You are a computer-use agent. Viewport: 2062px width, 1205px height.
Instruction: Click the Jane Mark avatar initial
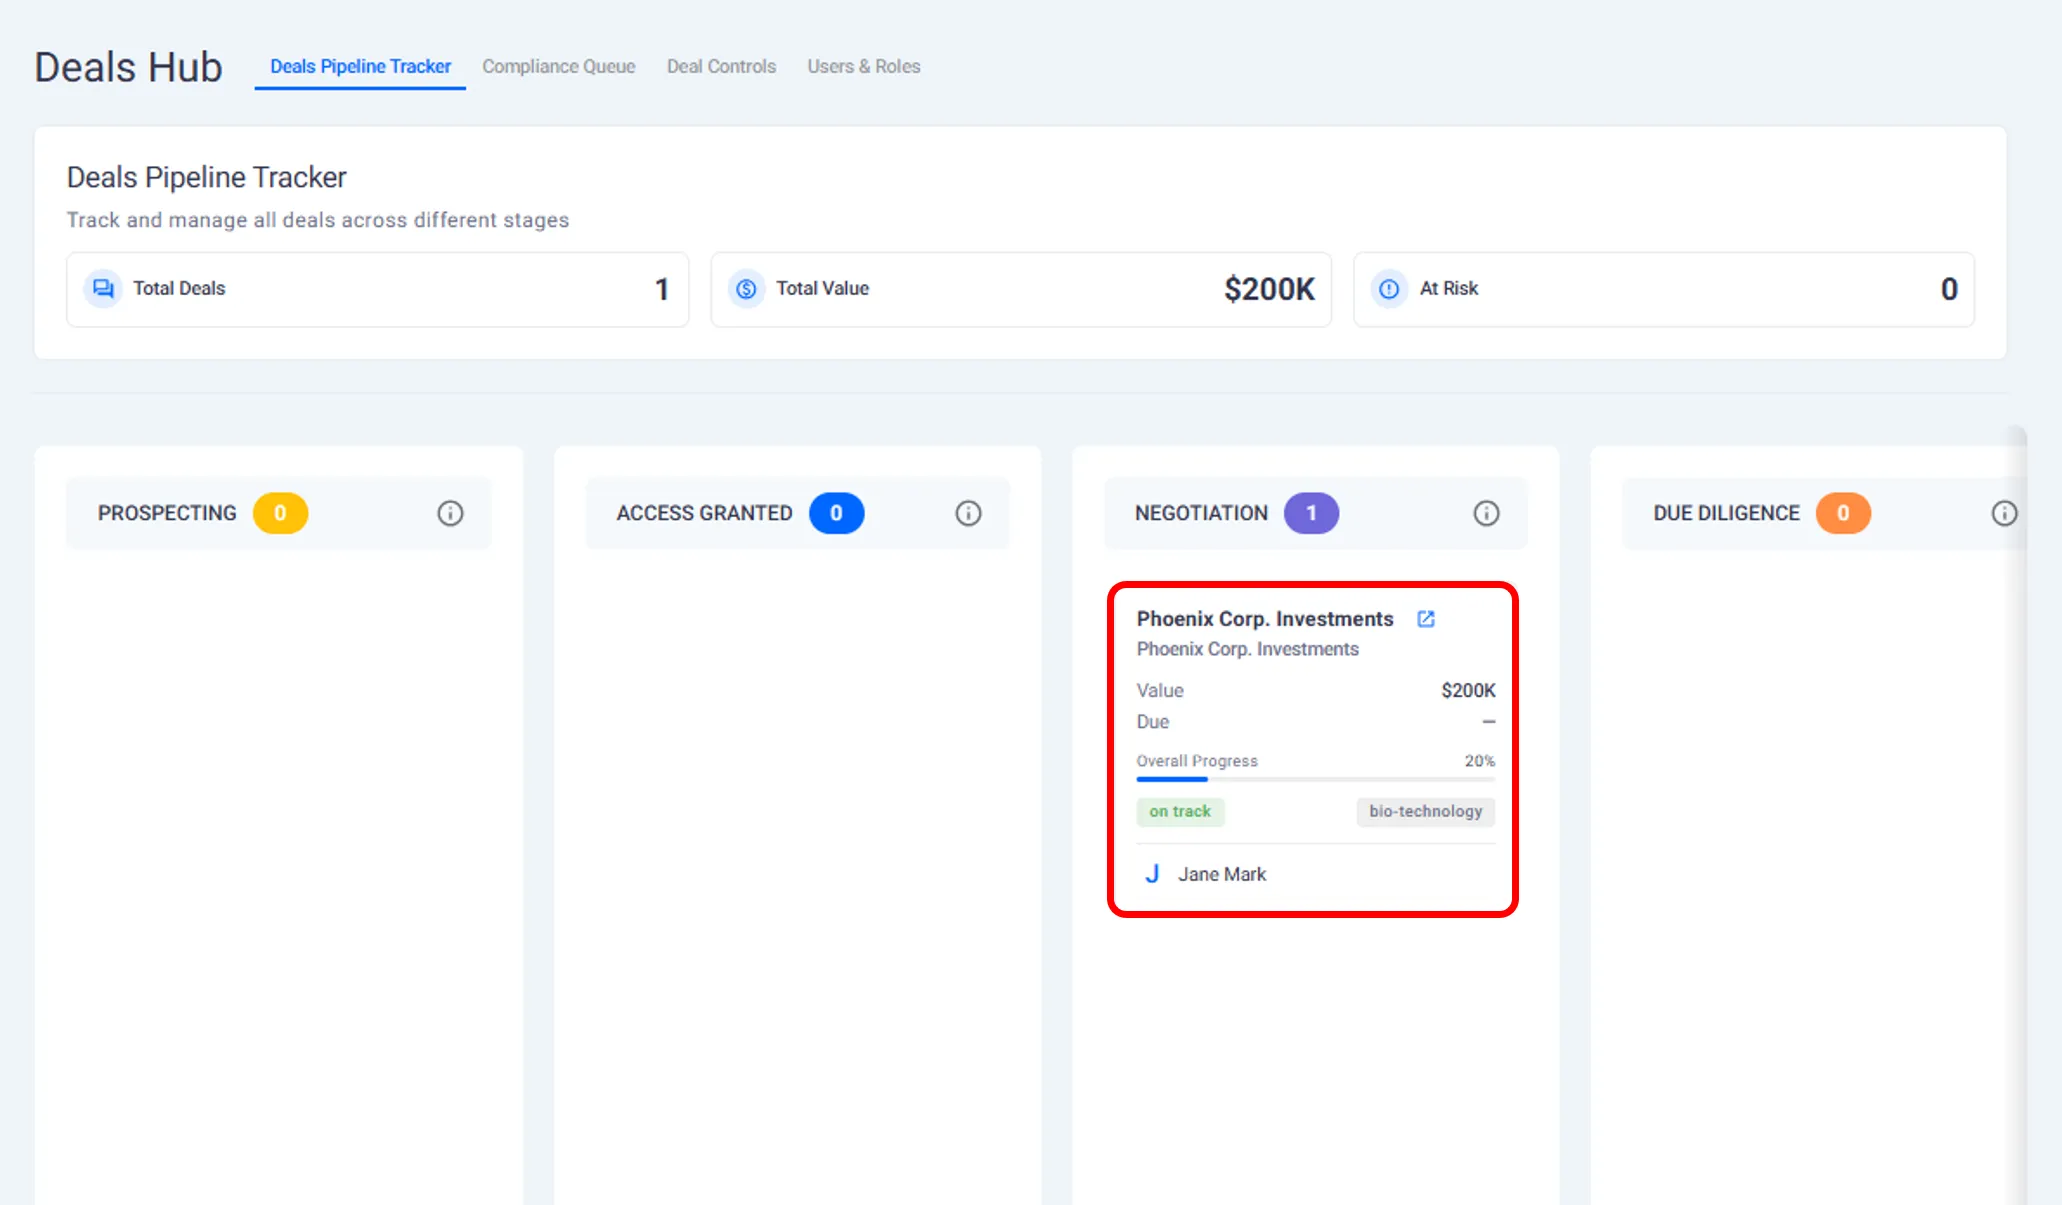click(x=1152, y=874)
